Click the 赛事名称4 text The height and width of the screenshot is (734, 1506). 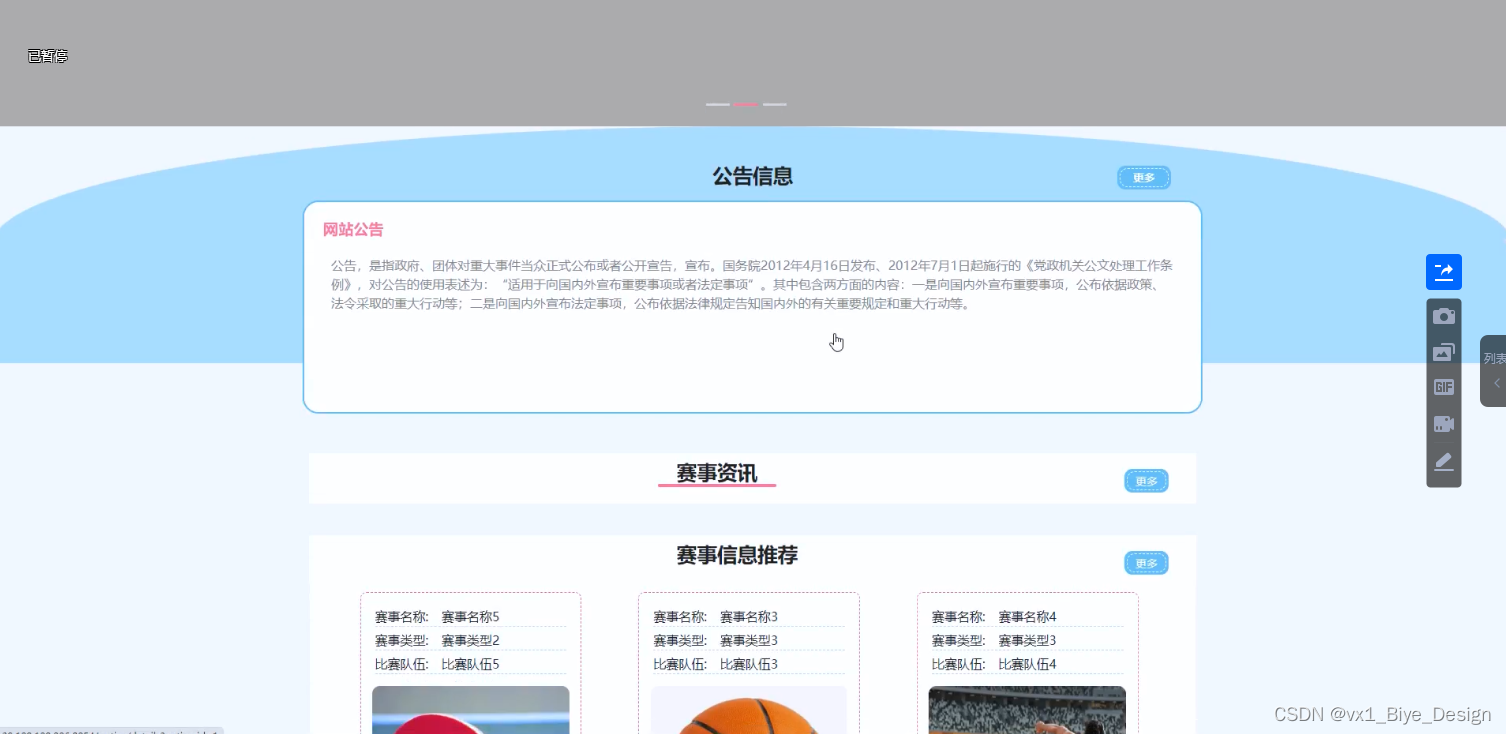click(1027, 617)
